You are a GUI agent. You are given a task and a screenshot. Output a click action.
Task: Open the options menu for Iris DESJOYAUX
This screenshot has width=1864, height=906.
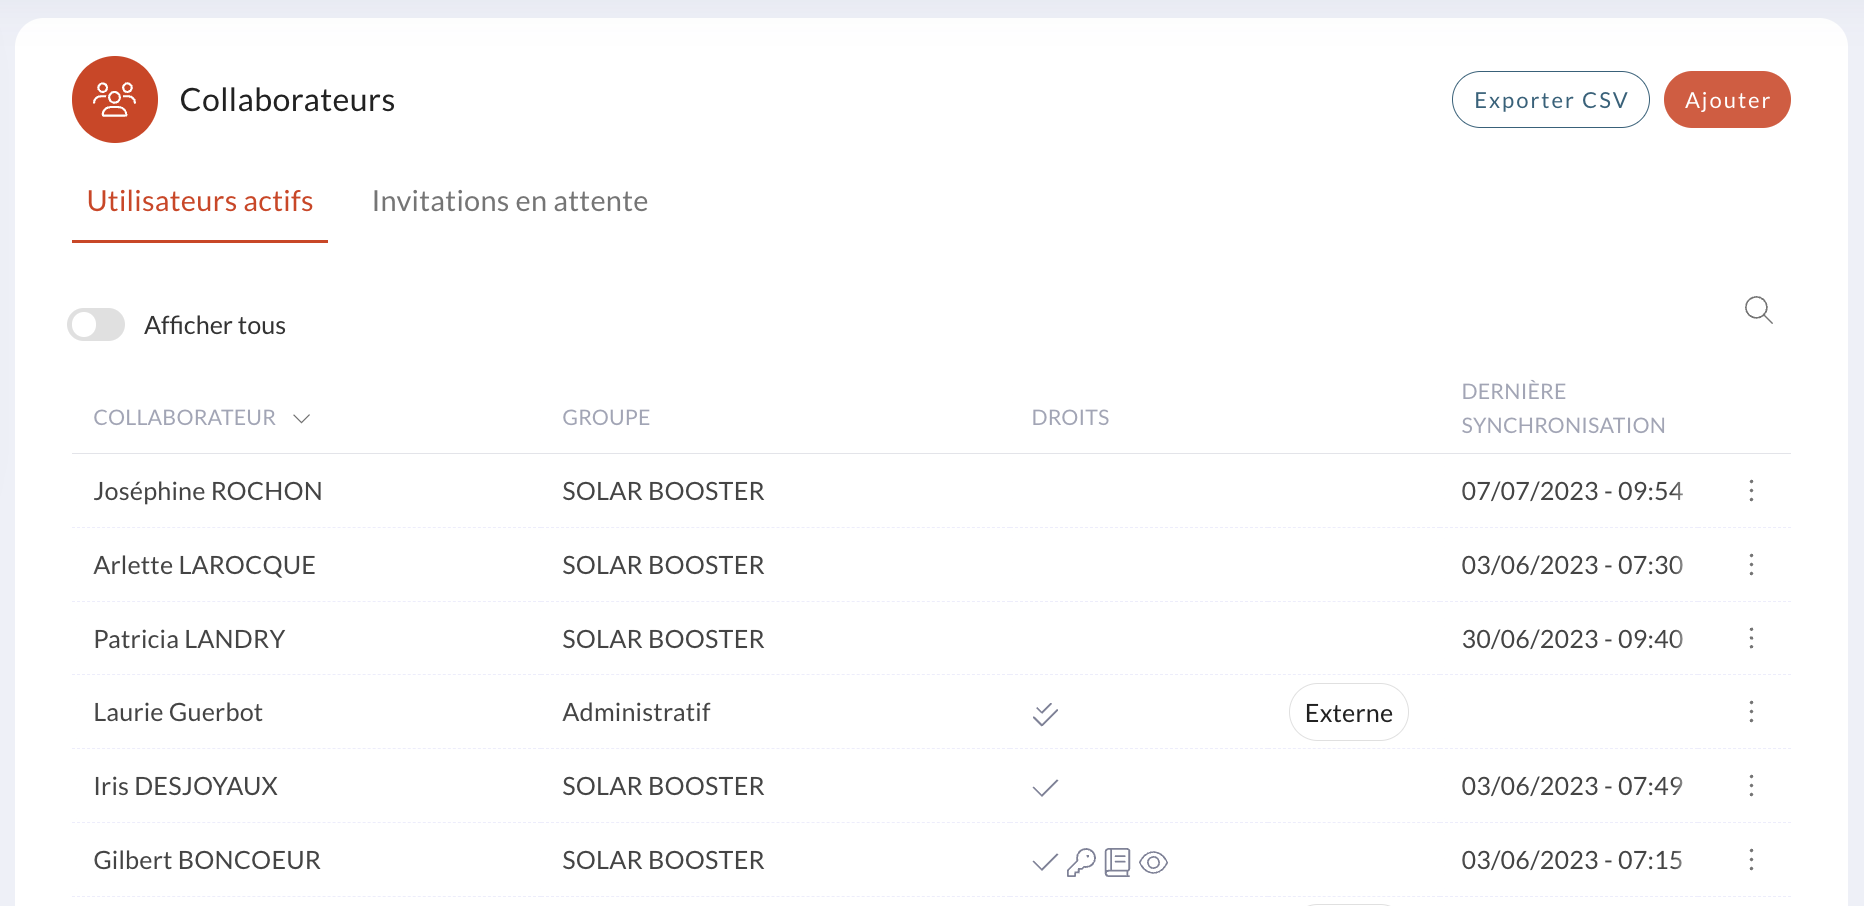pos(1751,786)
